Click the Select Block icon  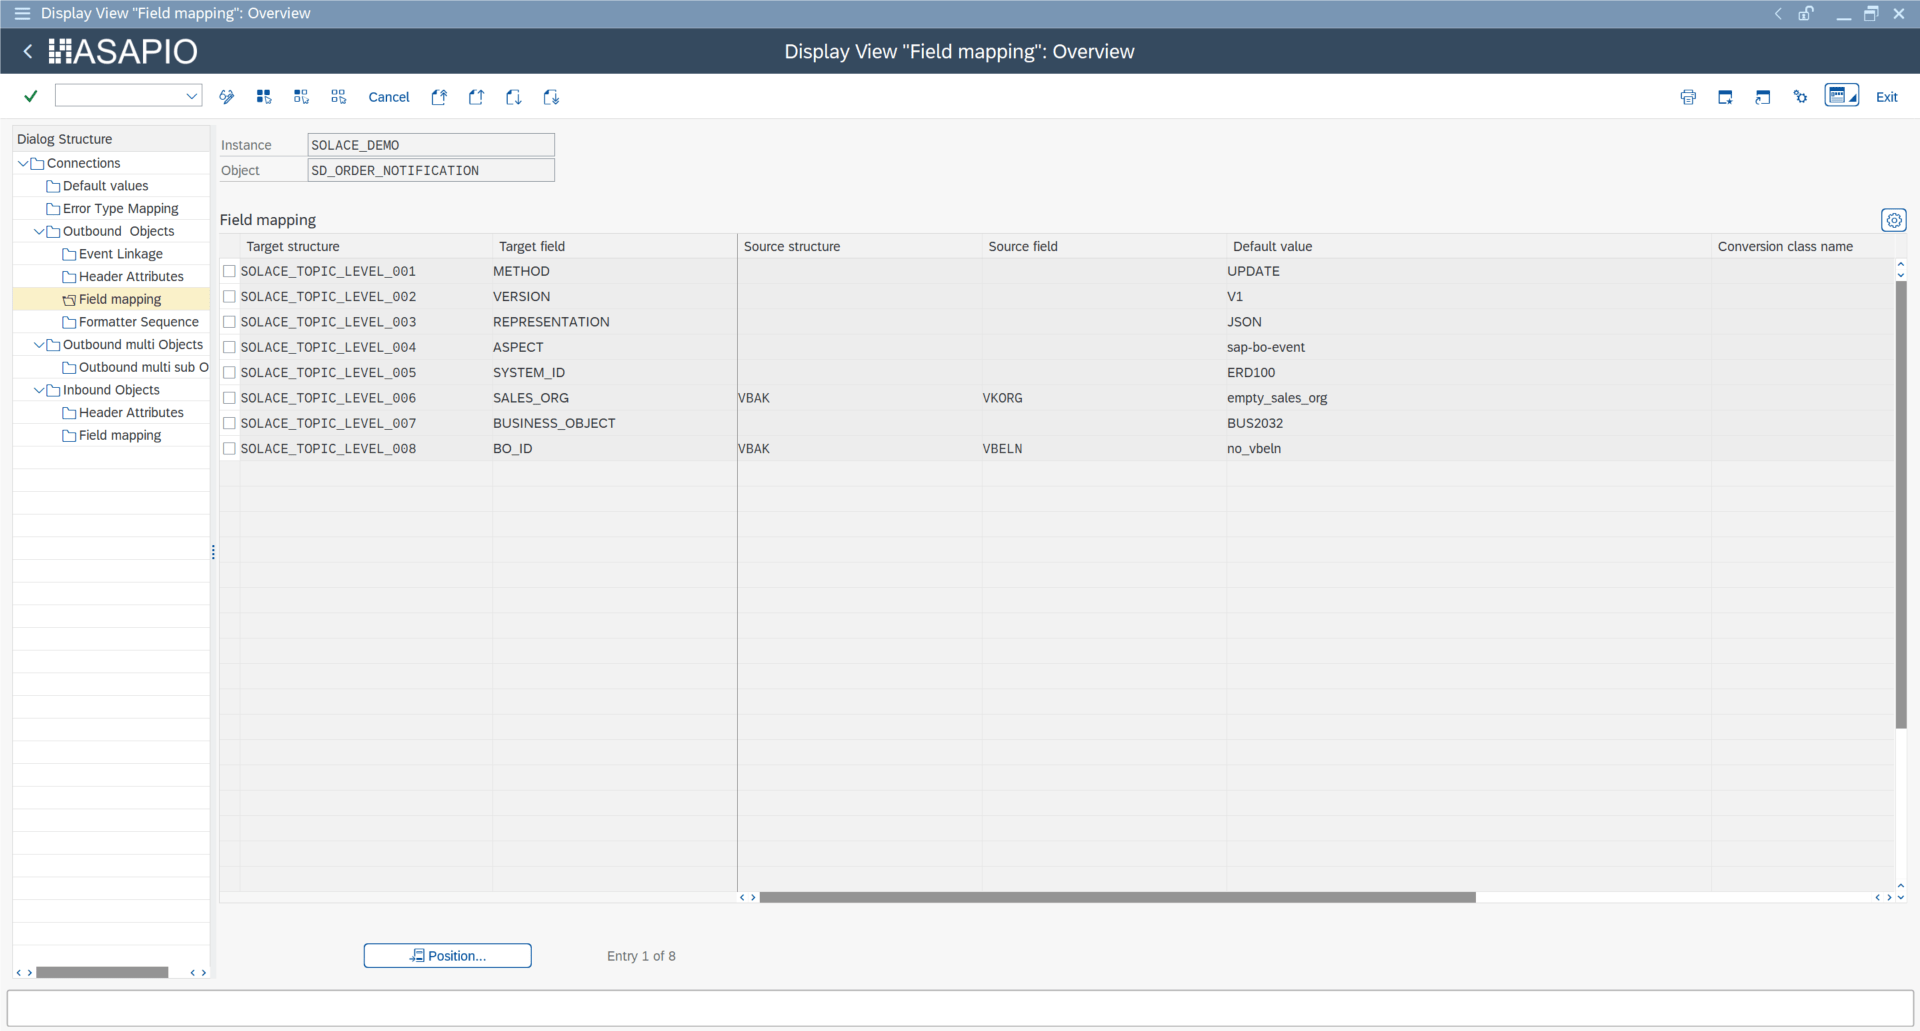point(301,97)
